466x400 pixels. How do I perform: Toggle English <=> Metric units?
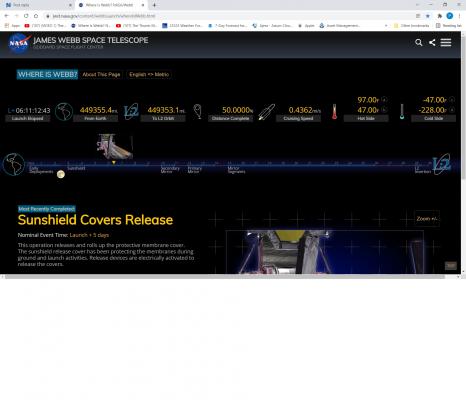click(149, 74)
